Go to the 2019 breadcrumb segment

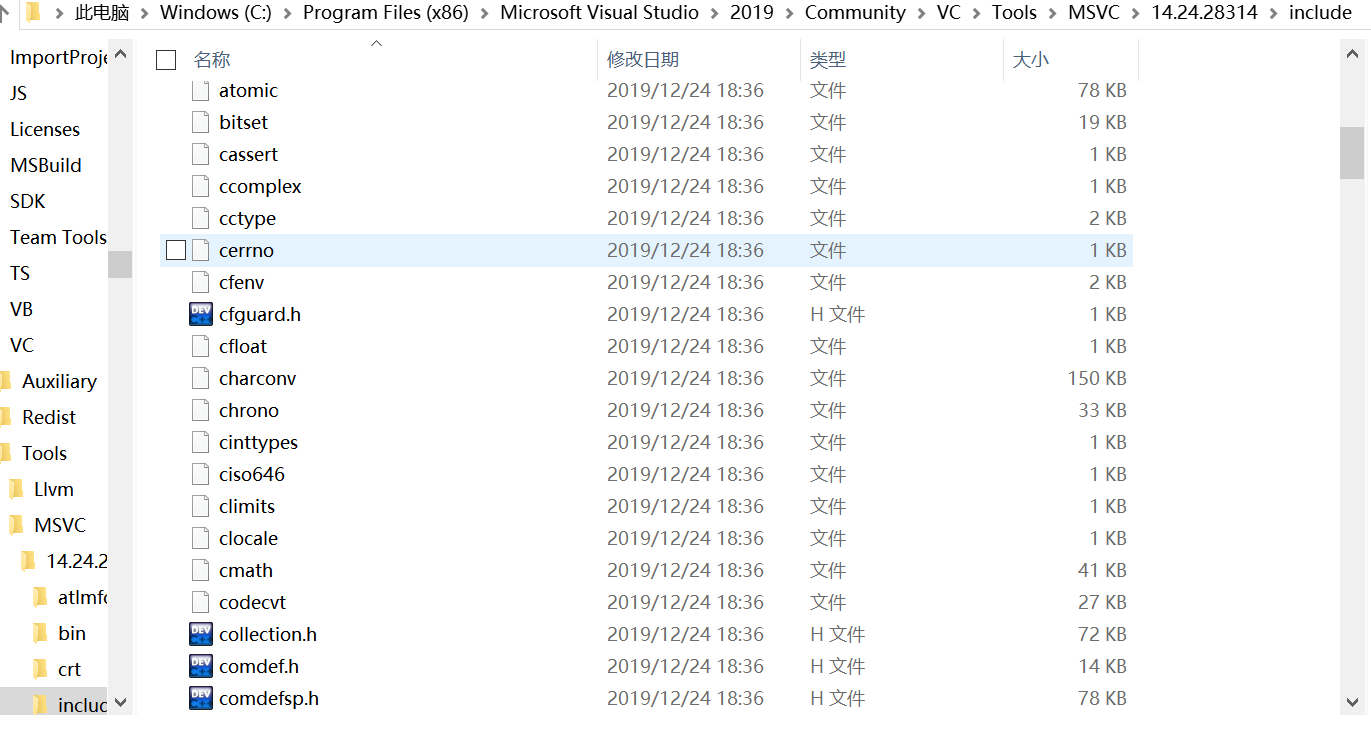click(752, 13)
